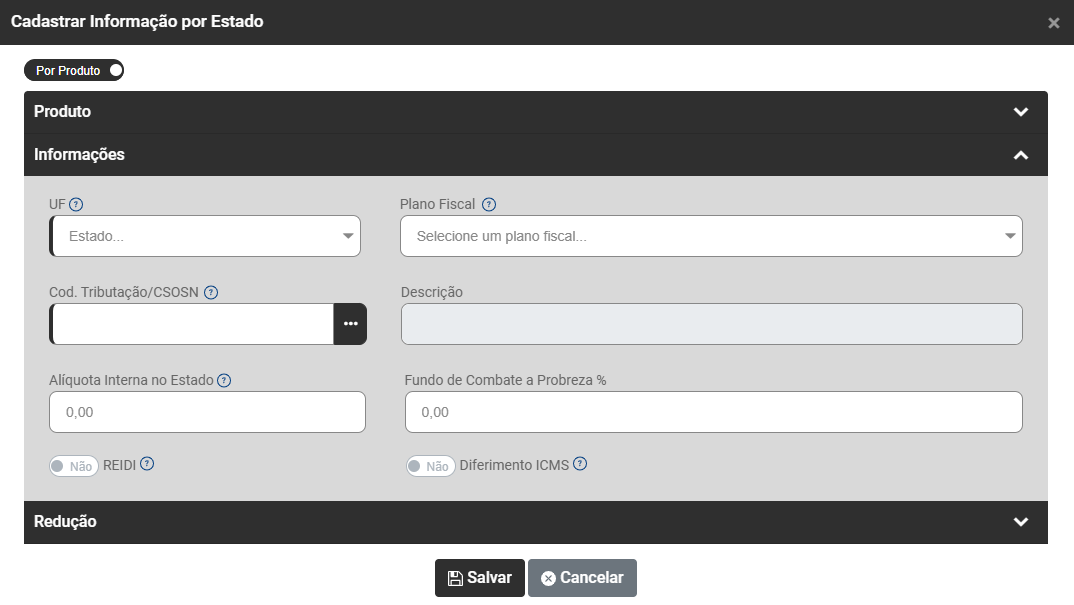Click the help icon next to UF
This screenshot has width=1074, height=605.
pyautogui.click(x=76, y=204)
